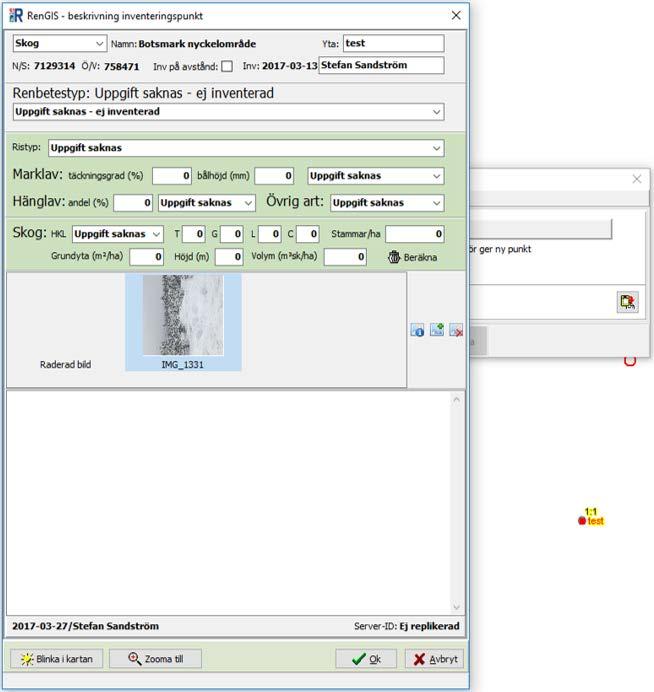This screenshot has width=654, height=692.
Task: Click the notes scrollbar up arrow
Action: click(456, 399)
